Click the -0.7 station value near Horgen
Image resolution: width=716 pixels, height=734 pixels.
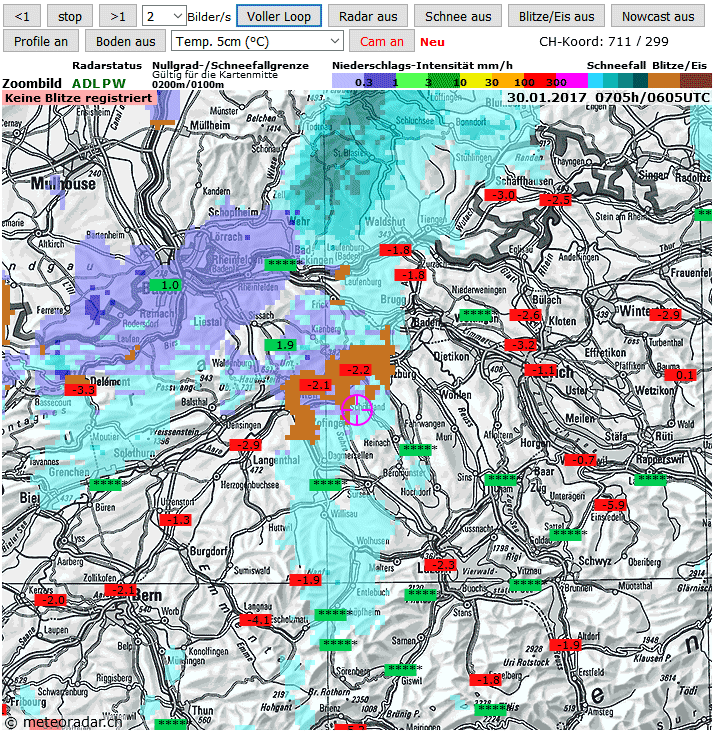coord(580,460)
